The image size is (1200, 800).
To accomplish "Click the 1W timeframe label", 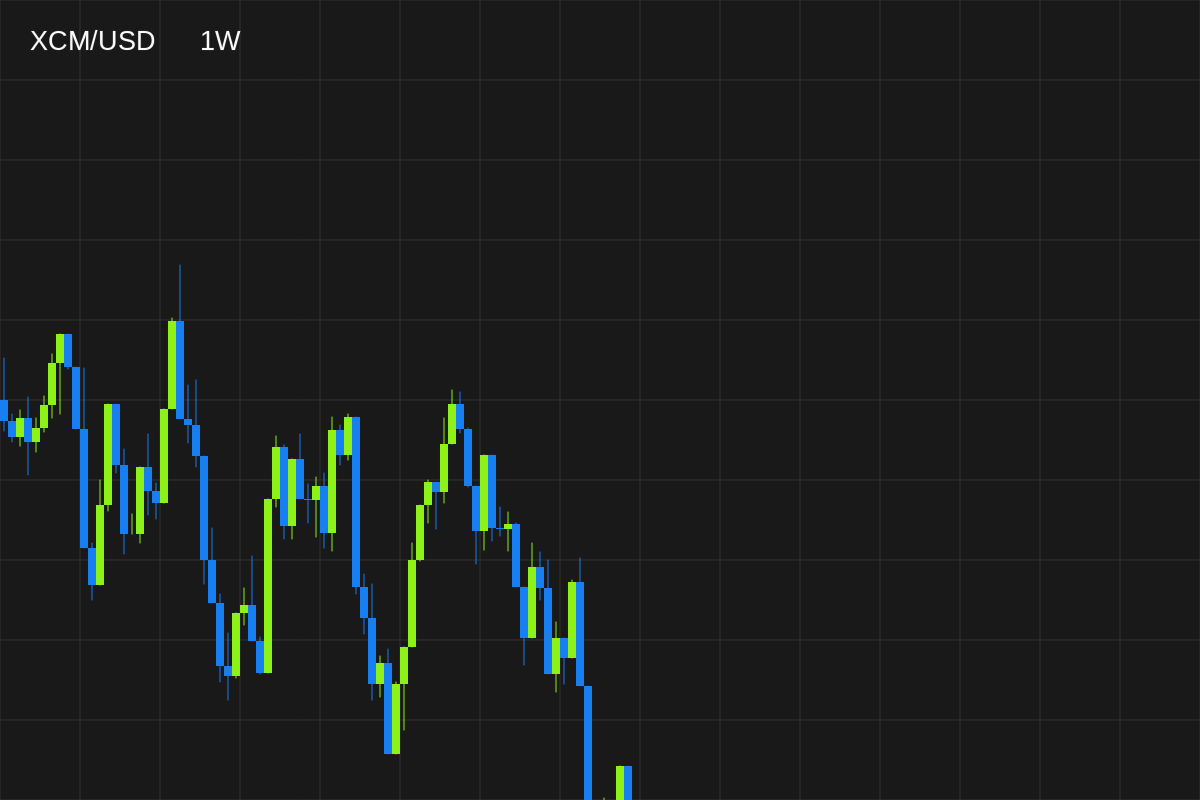I will pos(220,41).
